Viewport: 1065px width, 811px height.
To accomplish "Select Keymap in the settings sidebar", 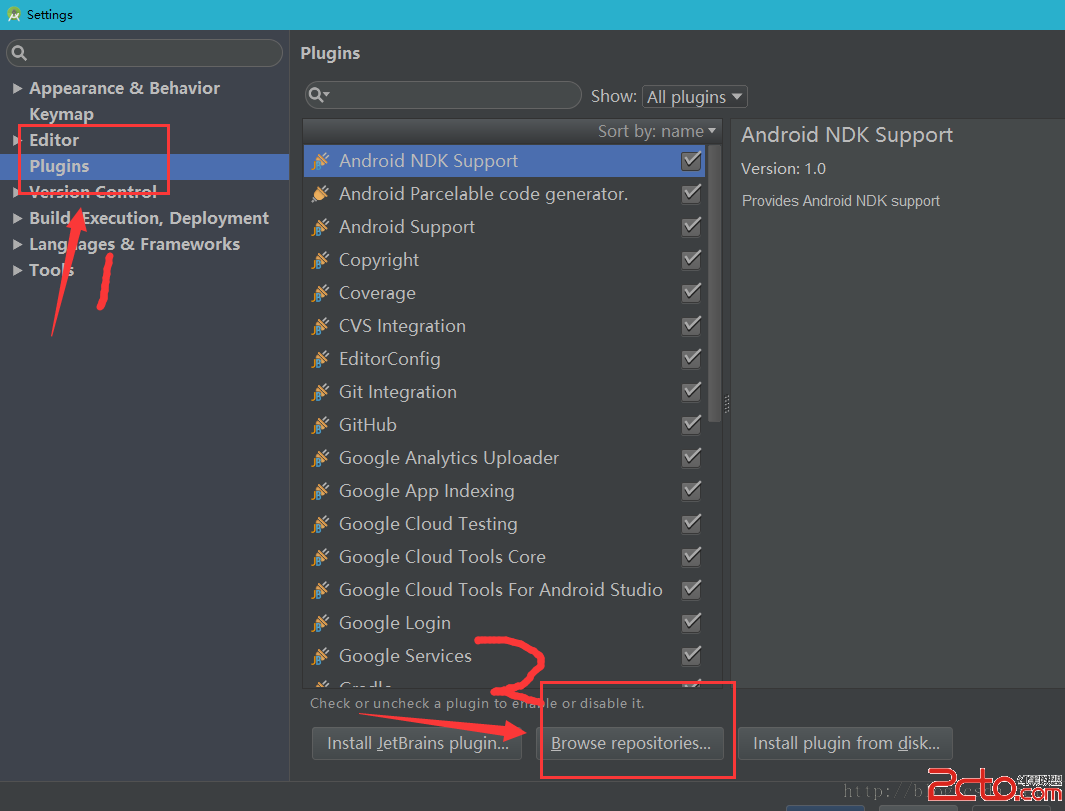I will (61, 114).
